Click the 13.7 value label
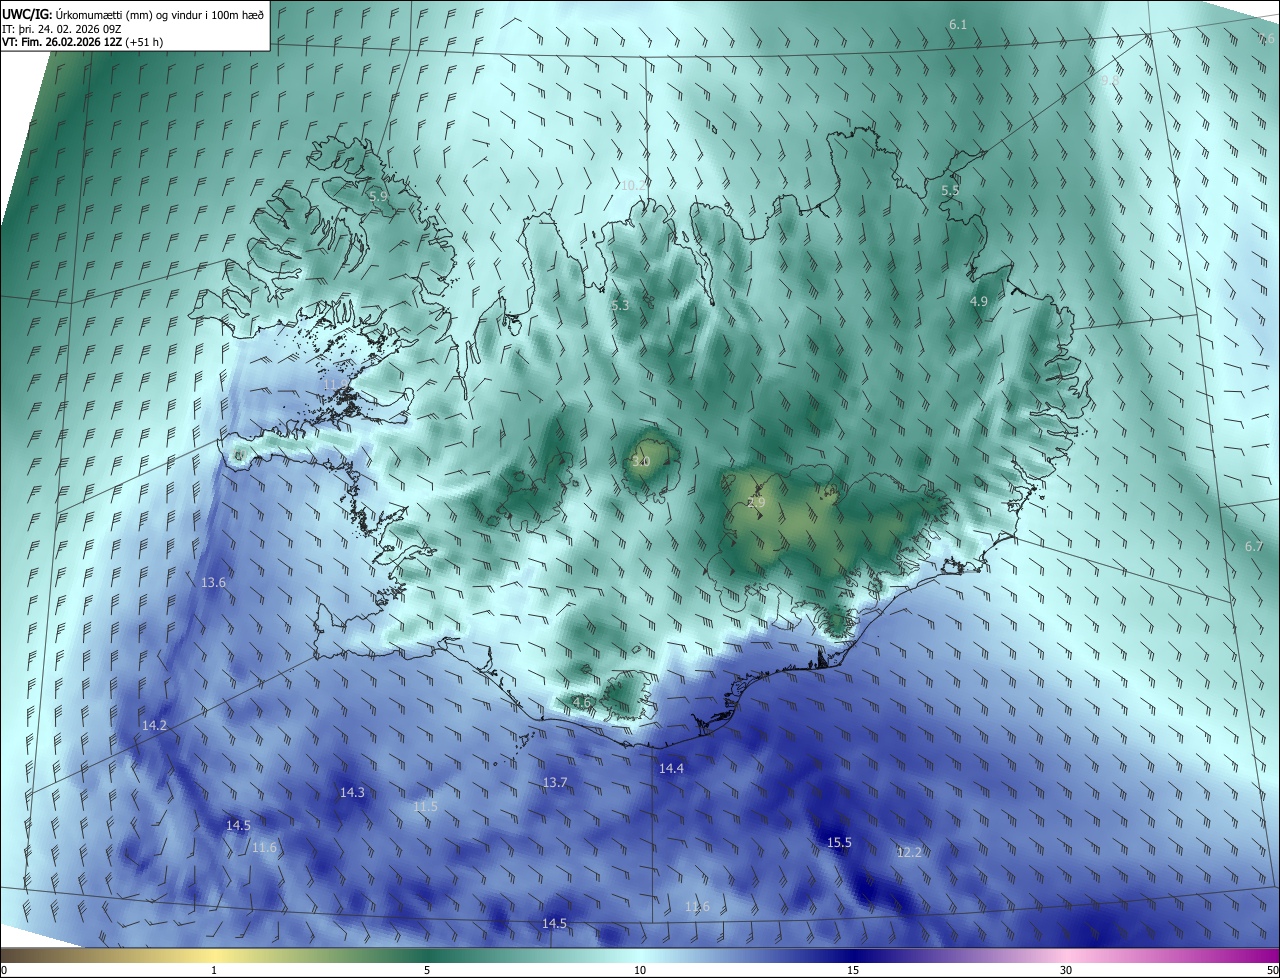Image resolution: width=1280 pixels, height=978 pixels. click(x=555, y=782)
